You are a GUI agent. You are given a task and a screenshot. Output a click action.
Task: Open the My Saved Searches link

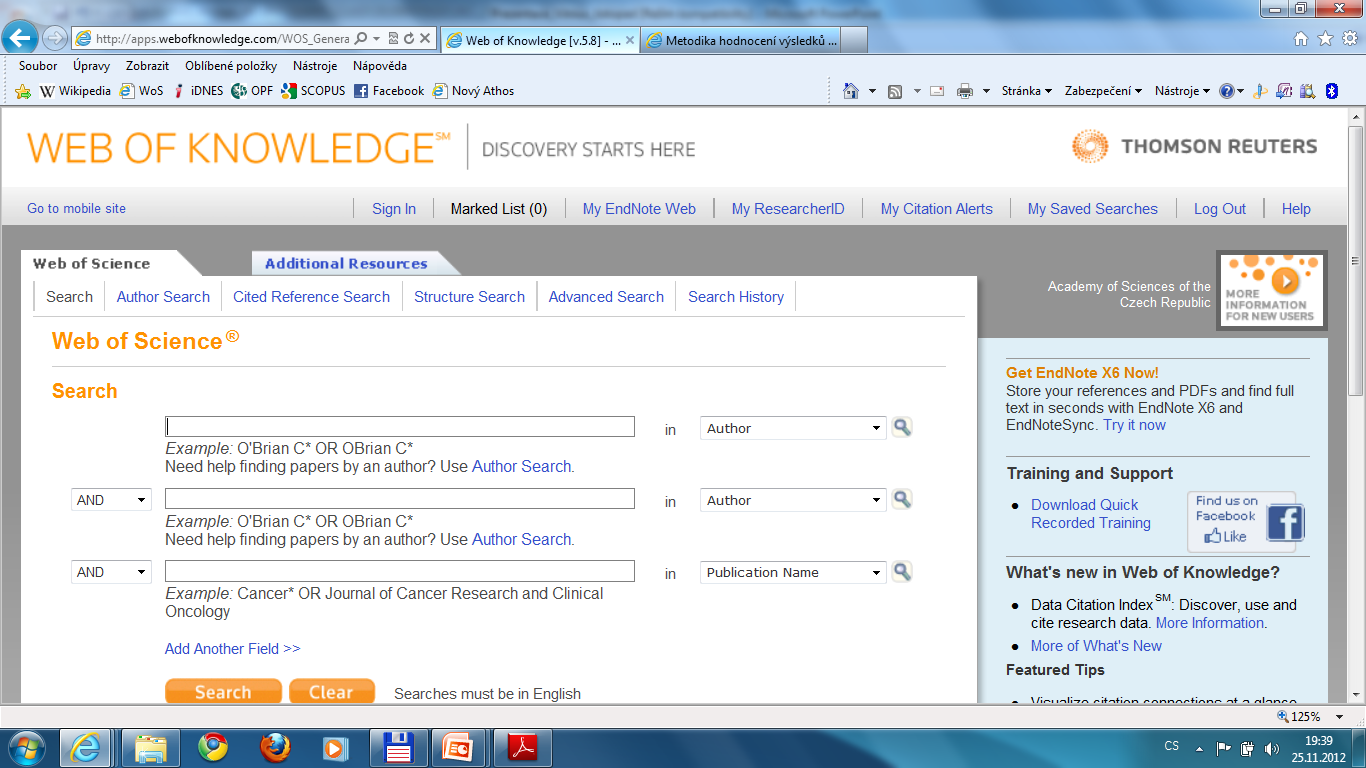(1093, 209)
